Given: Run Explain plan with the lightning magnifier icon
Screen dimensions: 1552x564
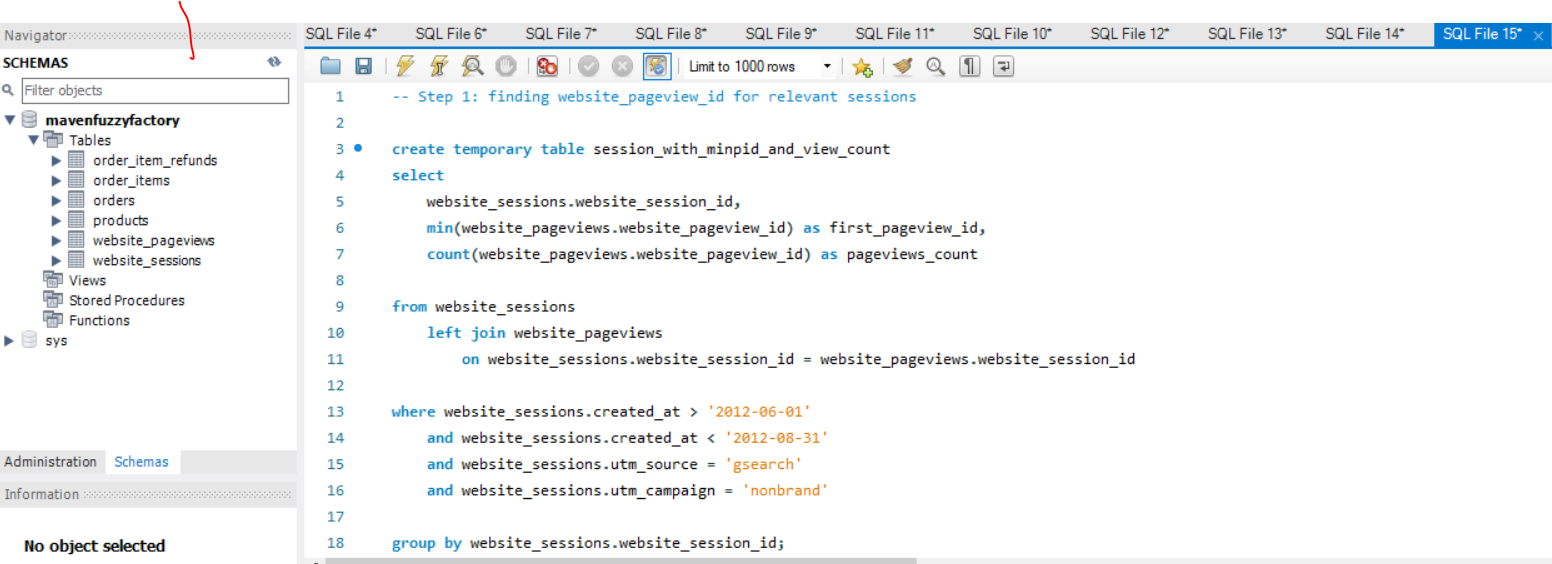Looking at the screenshot, I should tap(473, 67).
